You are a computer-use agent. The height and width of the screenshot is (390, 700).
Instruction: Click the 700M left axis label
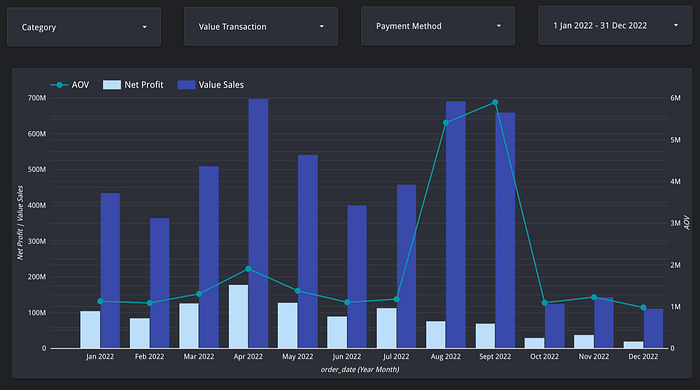[x=37, y=98]
